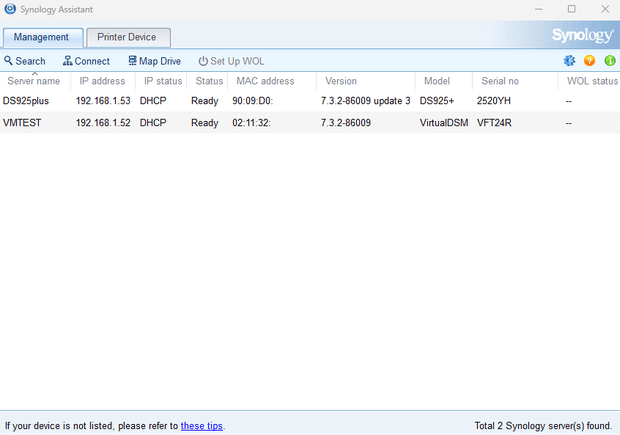Click version 7.3.2-86009 update 3
Image resolution: width=620 pixels, height=435 pixels.
[365, 101]
